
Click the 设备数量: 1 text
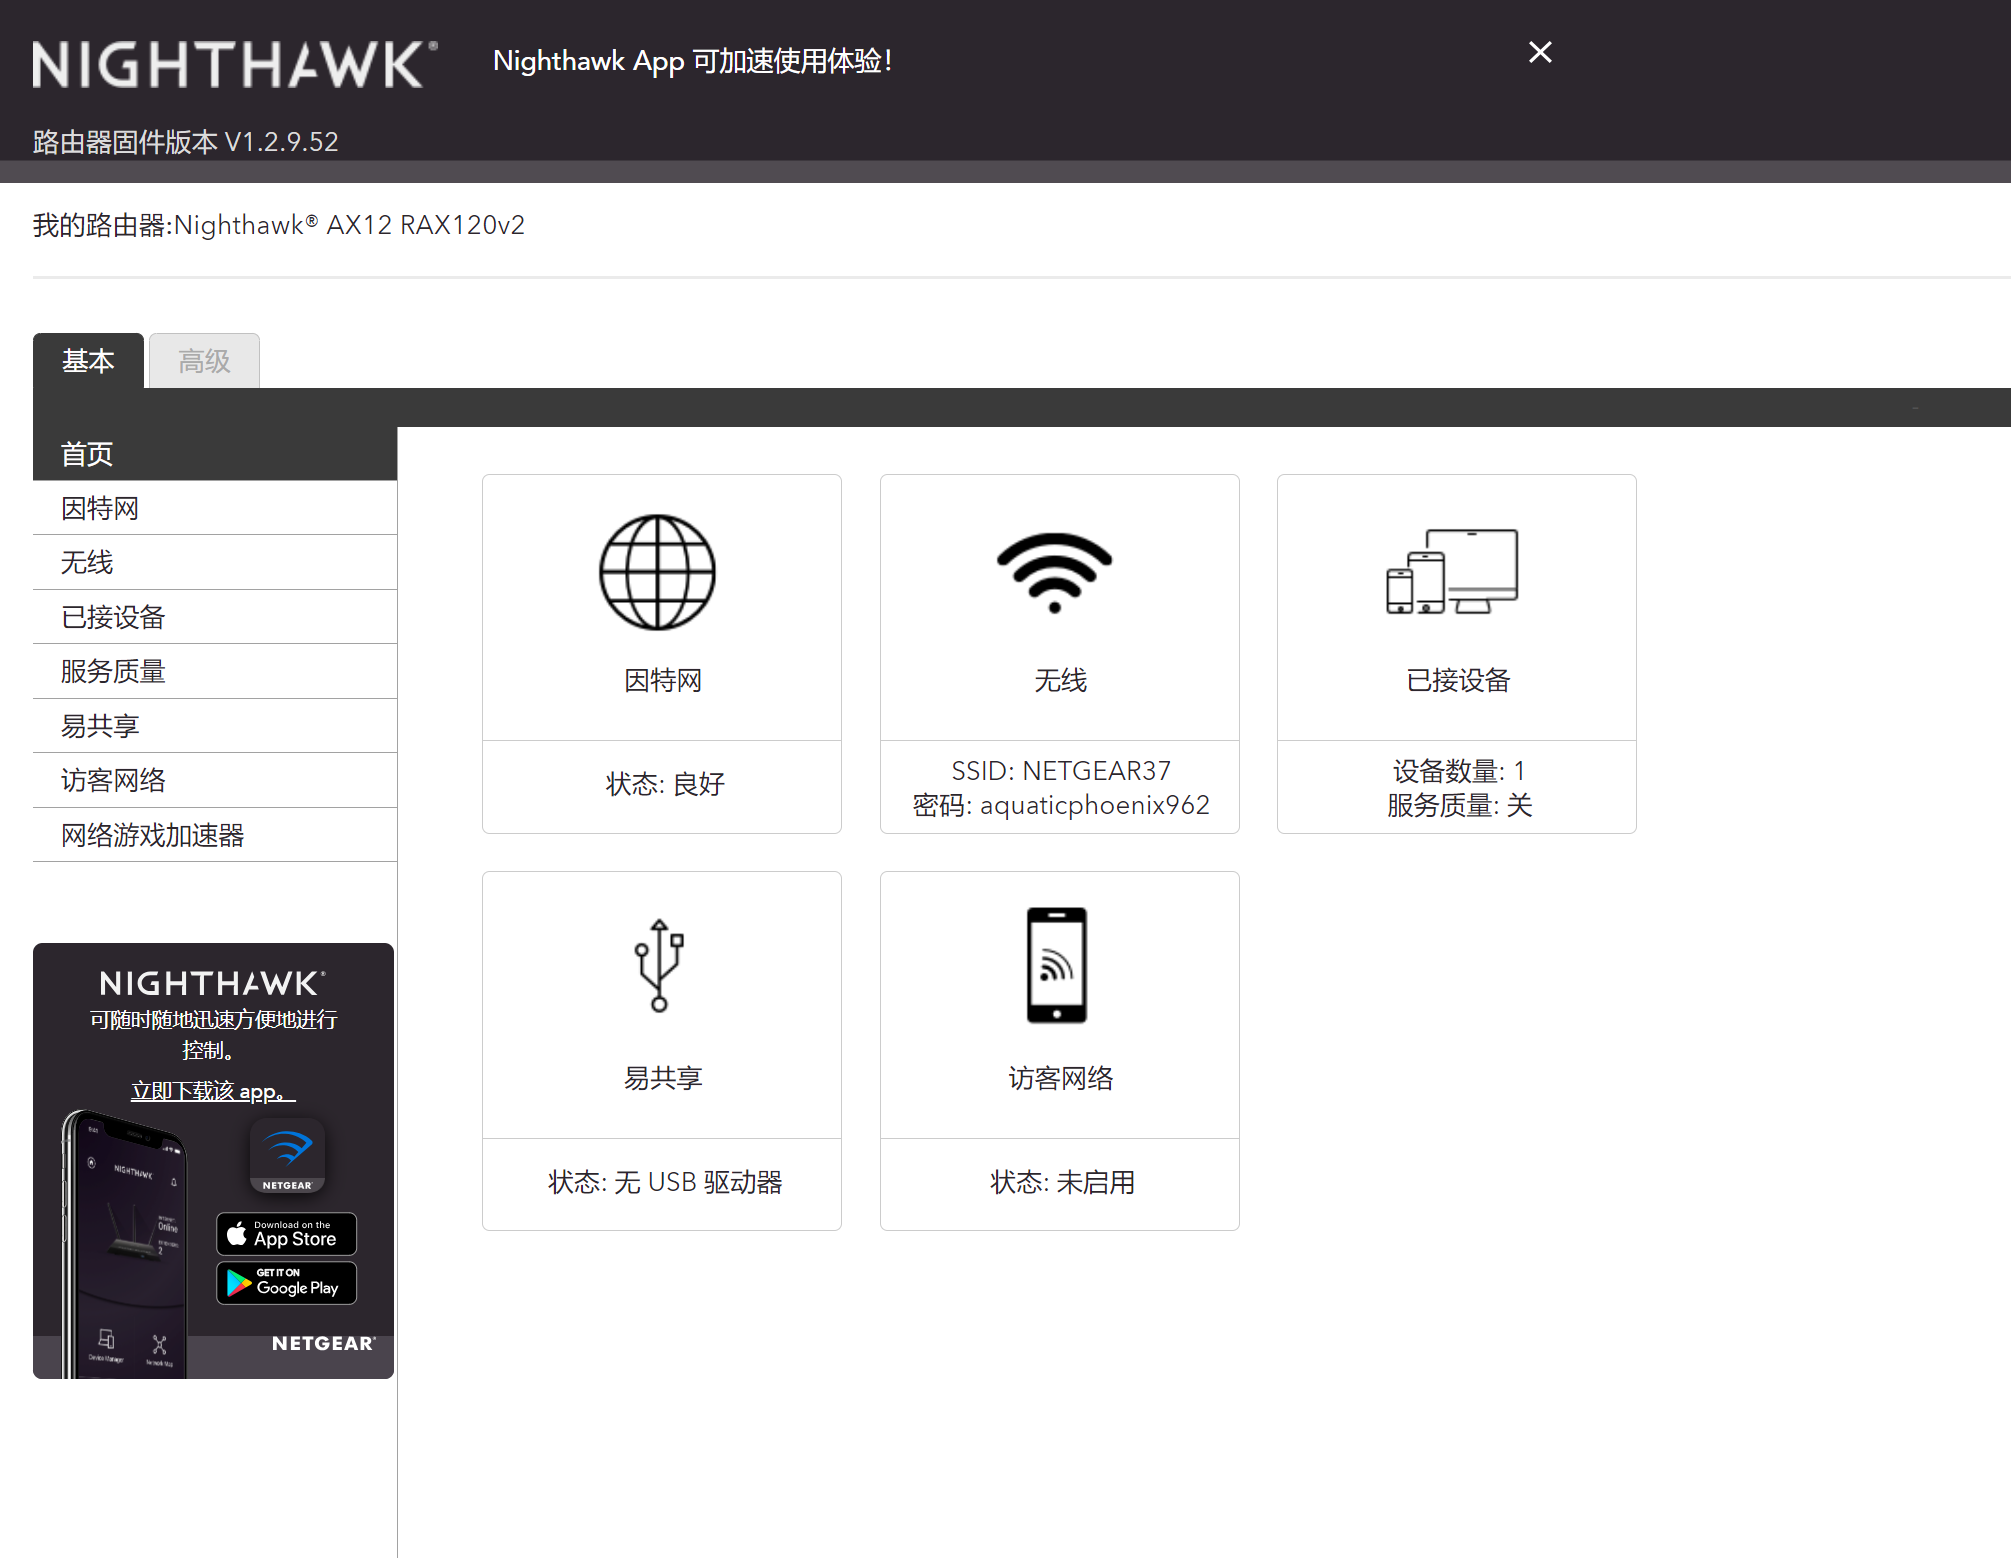coord(1459,771)
